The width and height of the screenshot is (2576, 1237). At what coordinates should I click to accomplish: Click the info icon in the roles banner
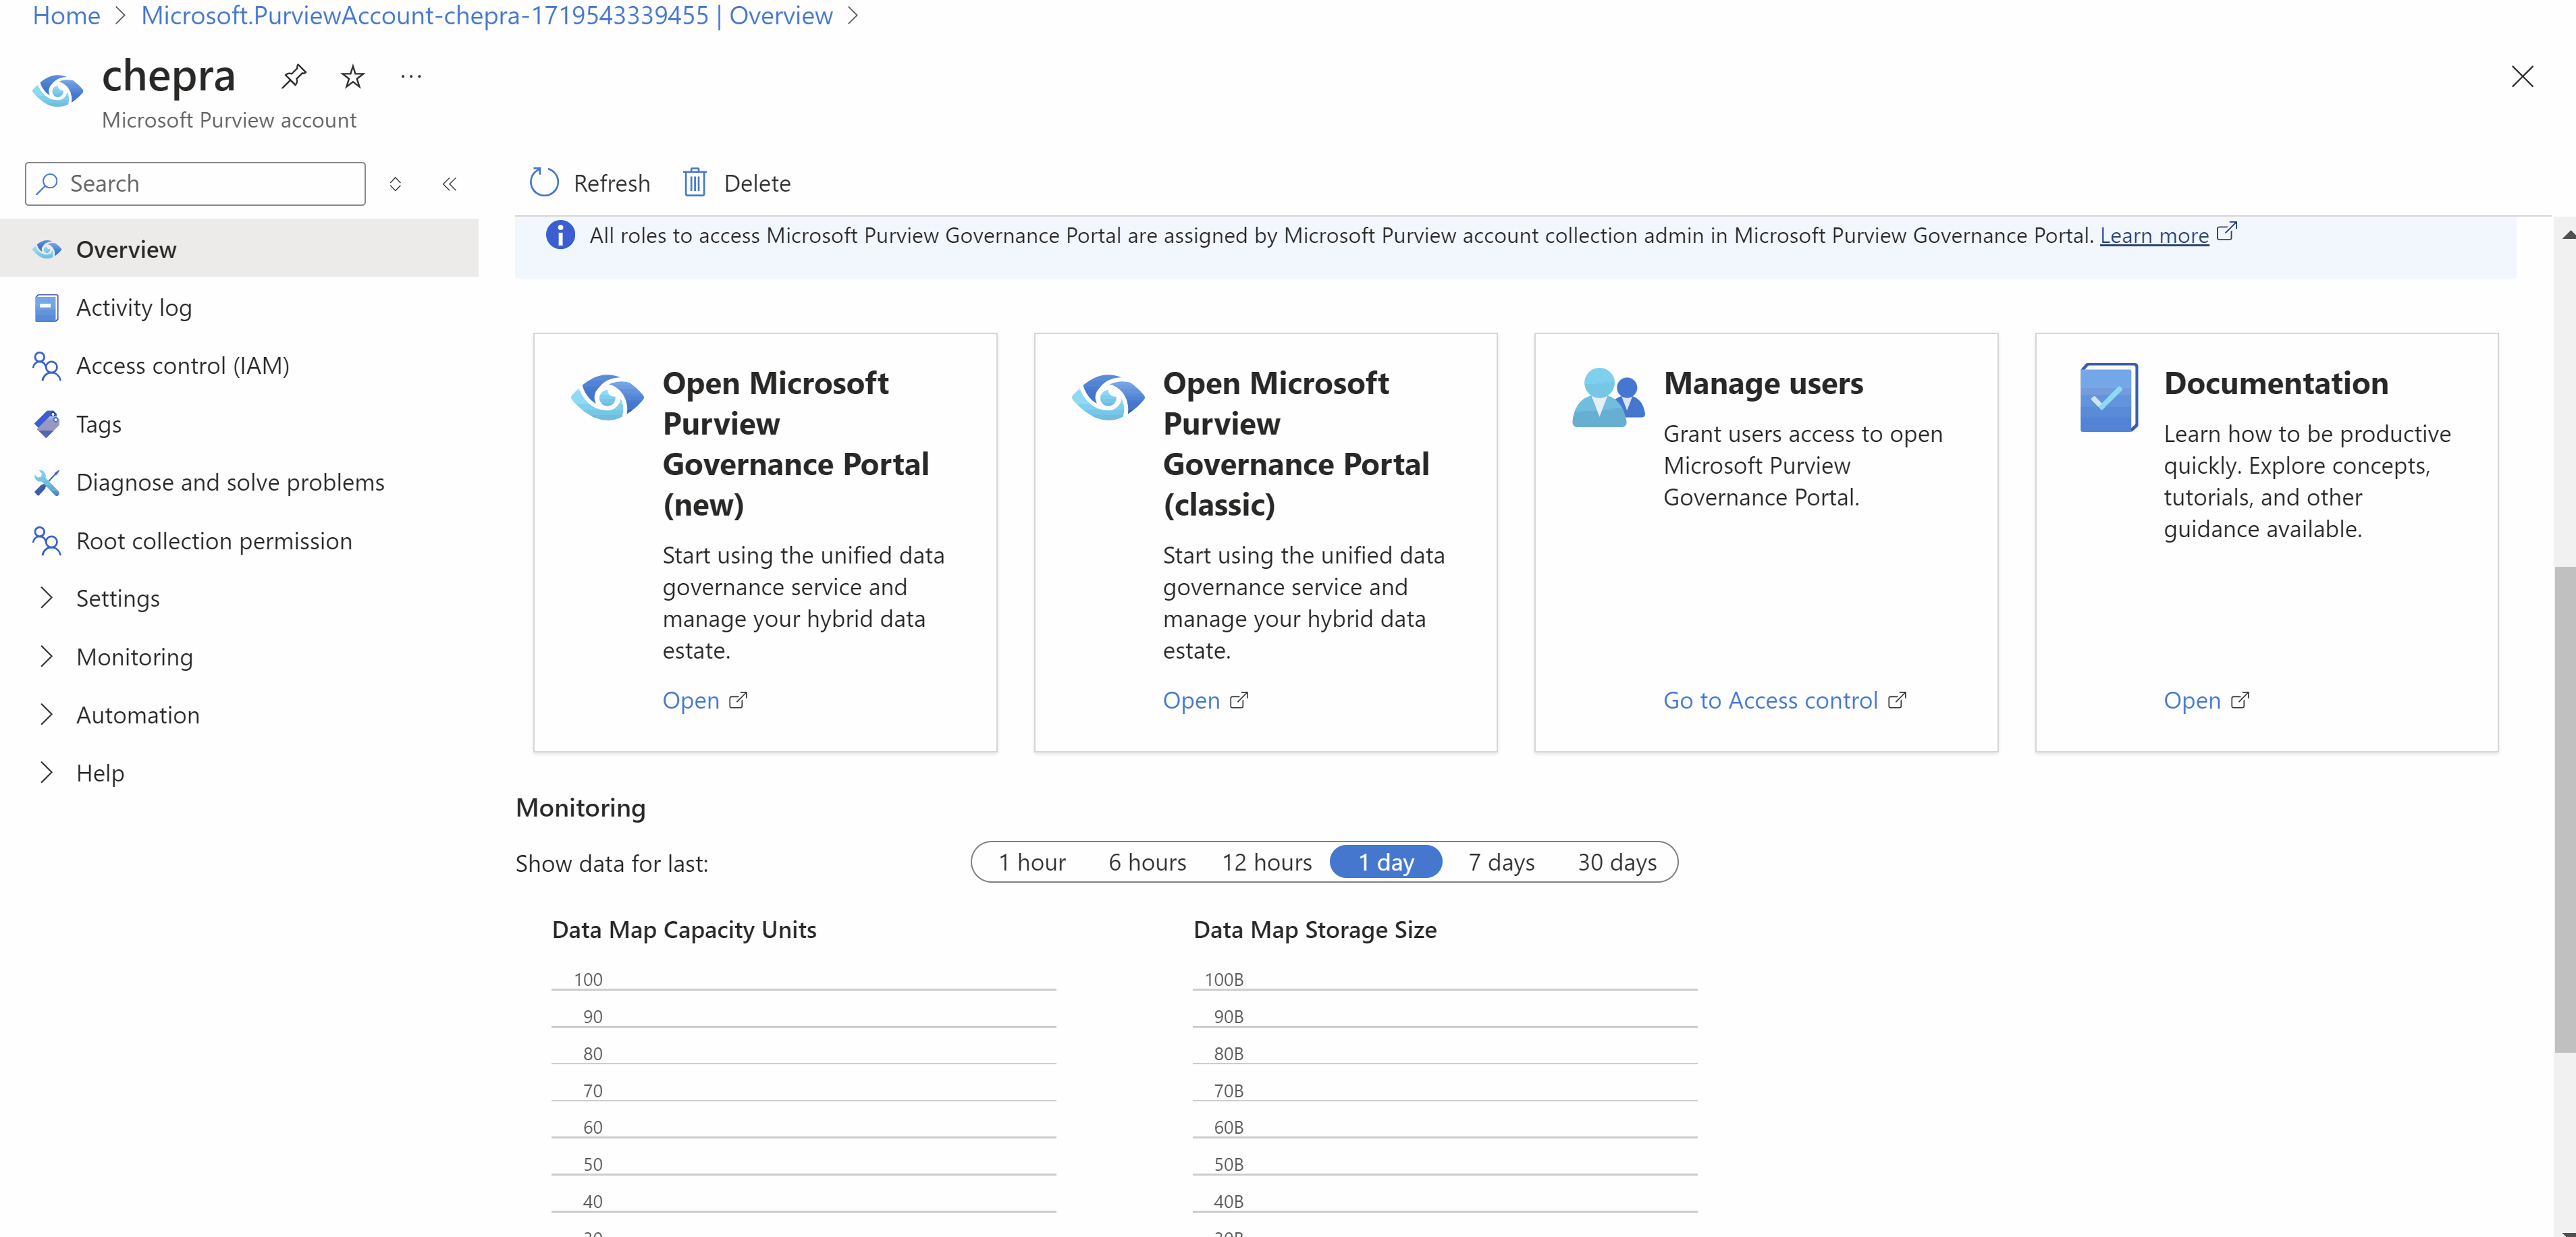pos(560,235)
